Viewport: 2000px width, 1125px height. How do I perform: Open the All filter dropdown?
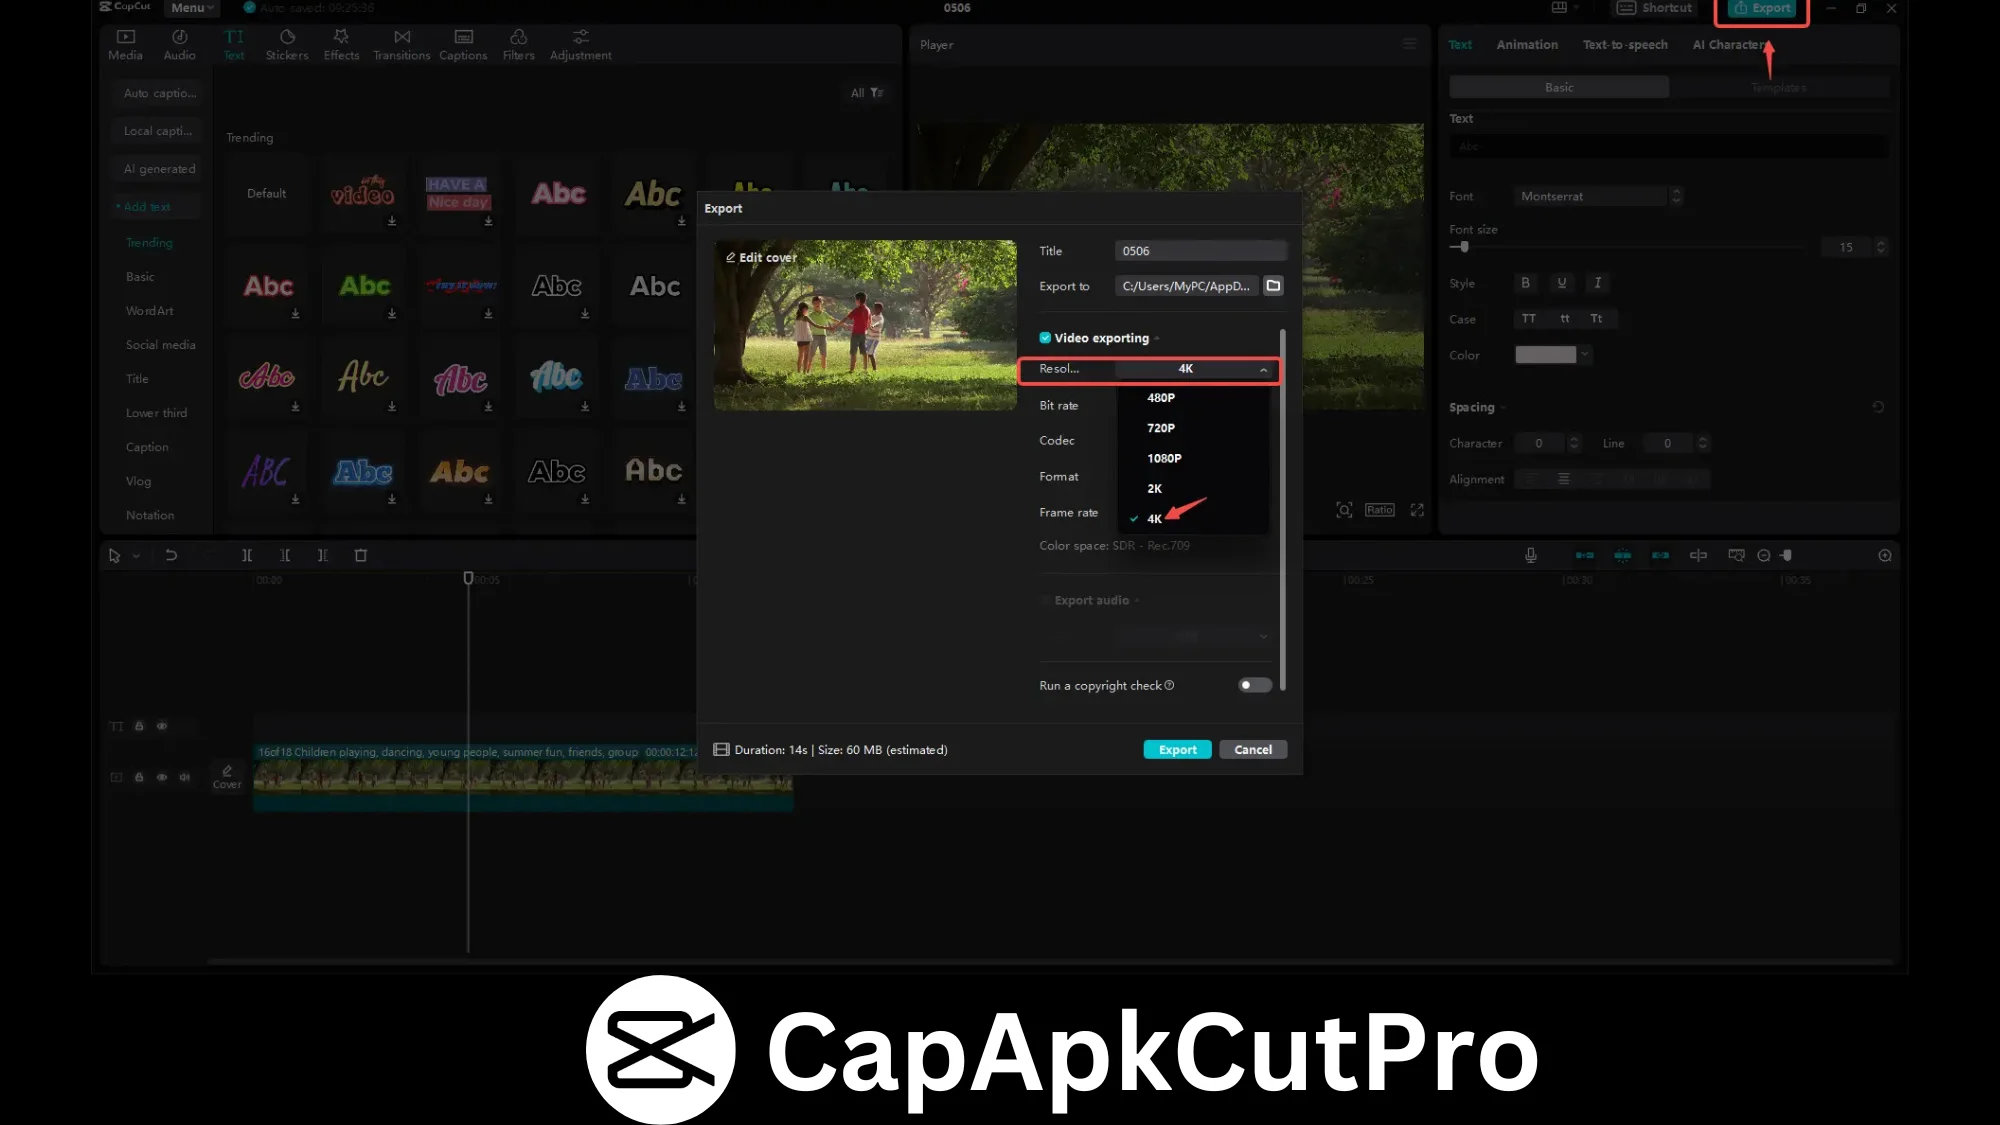[x=866, y=93]
